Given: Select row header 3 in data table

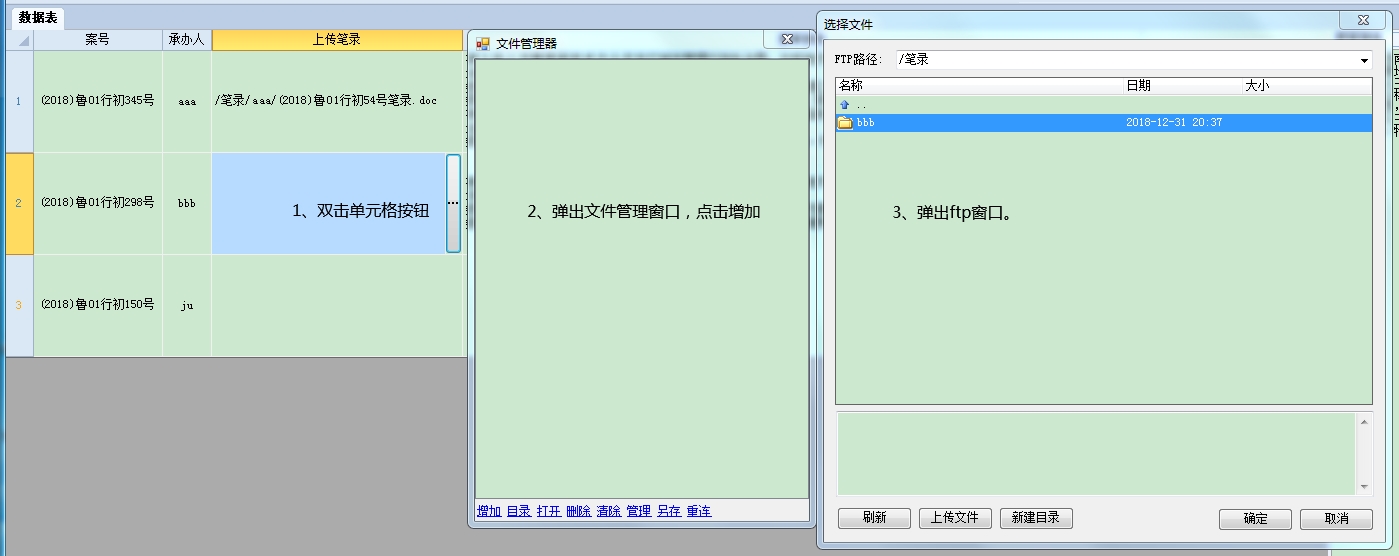Looking at the screenshot, I should [19, 305].
